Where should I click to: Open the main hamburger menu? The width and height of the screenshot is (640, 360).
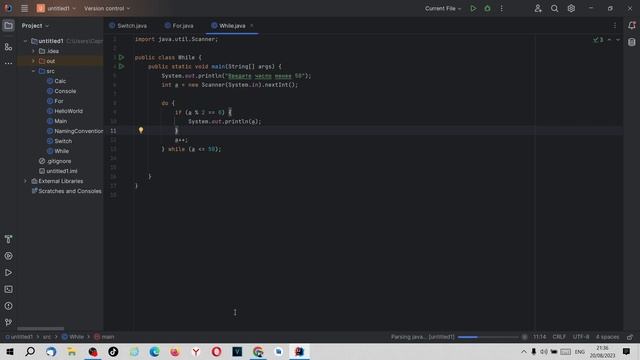click(24, 8)
